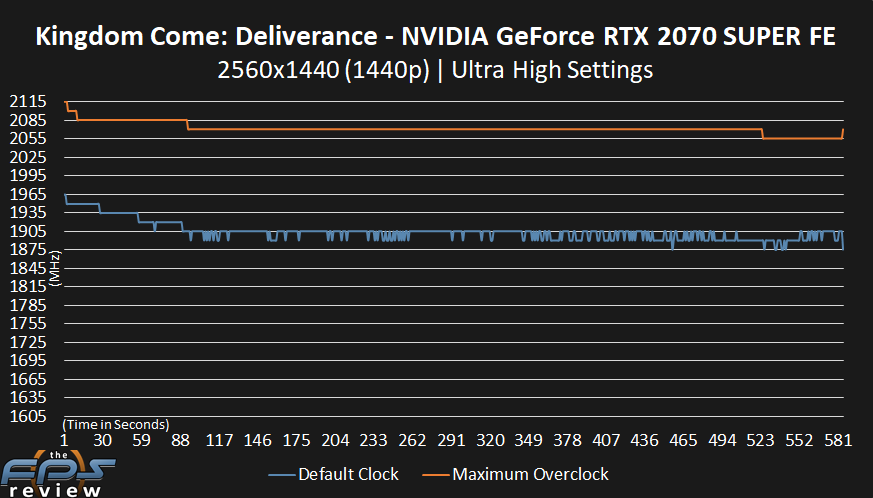873x498 pixels.
Task: Click the x-axis tick label 407
Action: tap(606, 441)
